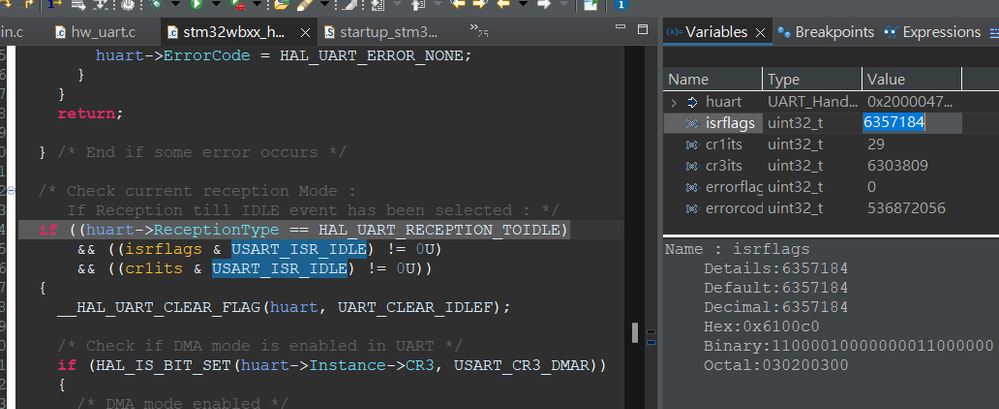Viewport: 999px width, 409px height.
Task: Maximize the editor area
Action: (642, 29)
